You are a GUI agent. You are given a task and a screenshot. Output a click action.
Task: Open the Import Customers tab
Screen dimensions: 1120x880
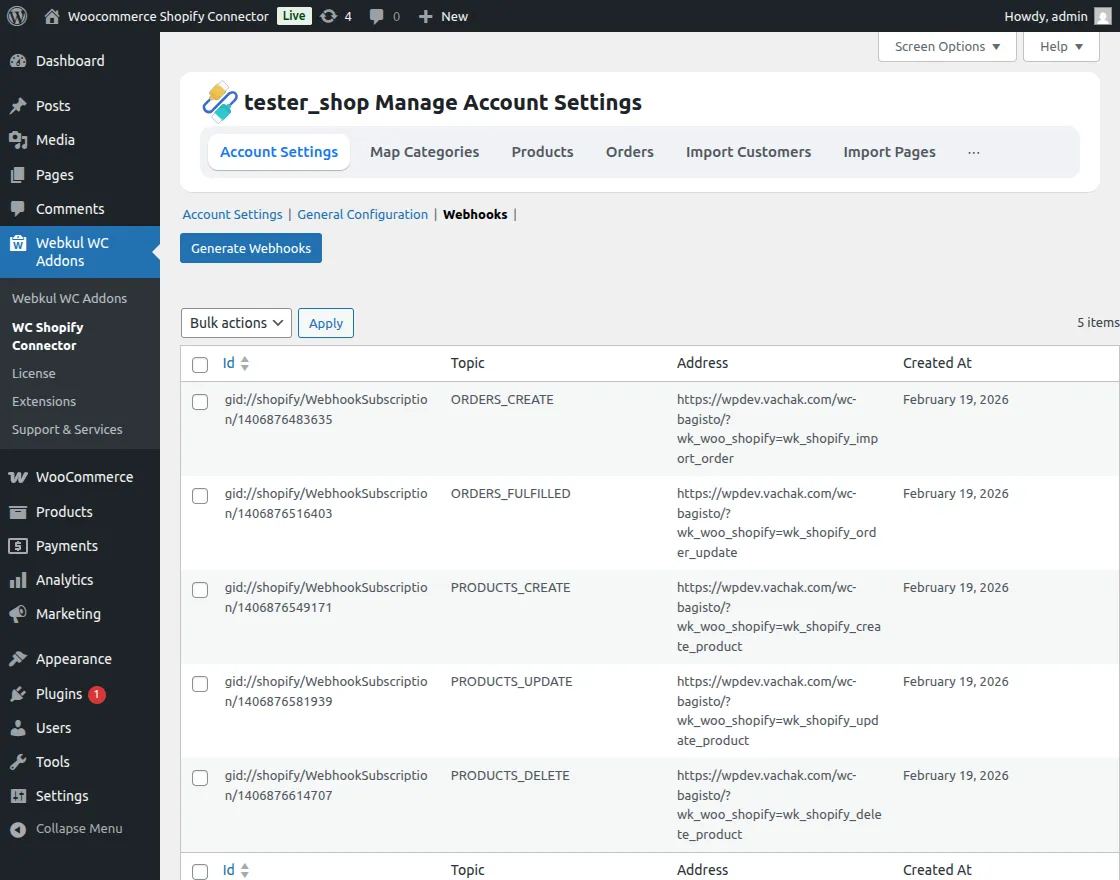pyautogui.click(x=748, y=152)
